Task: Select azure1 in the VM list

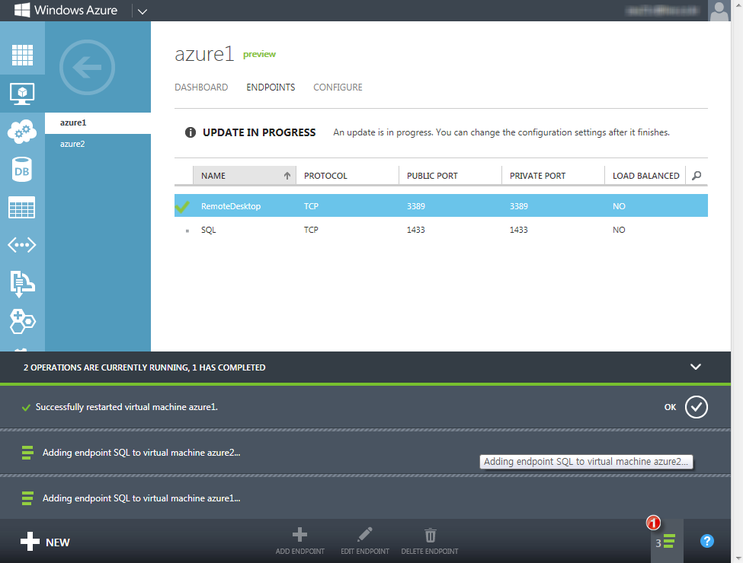Action: (98, 123)
